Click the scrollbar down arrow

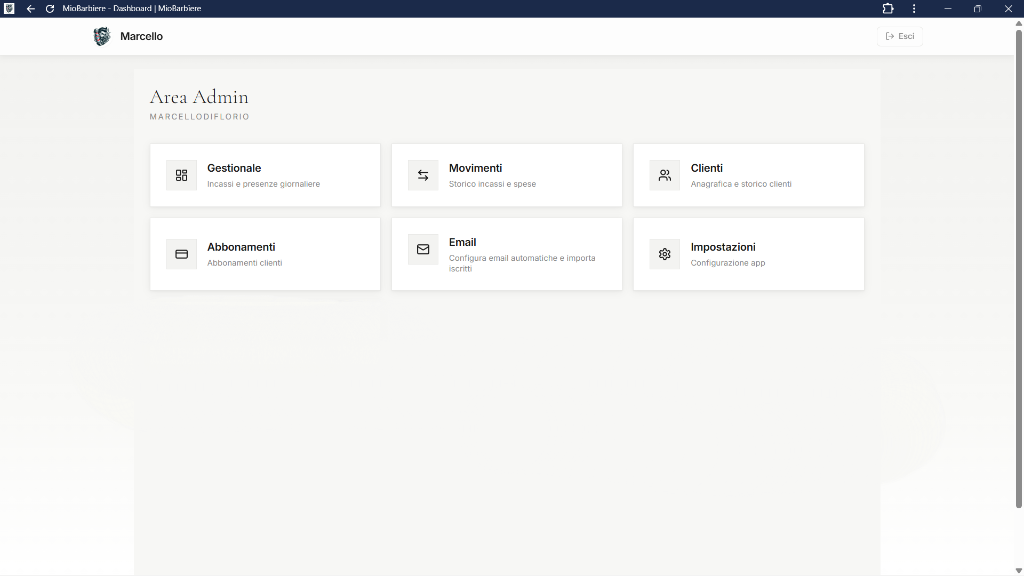coord(1019,571)
